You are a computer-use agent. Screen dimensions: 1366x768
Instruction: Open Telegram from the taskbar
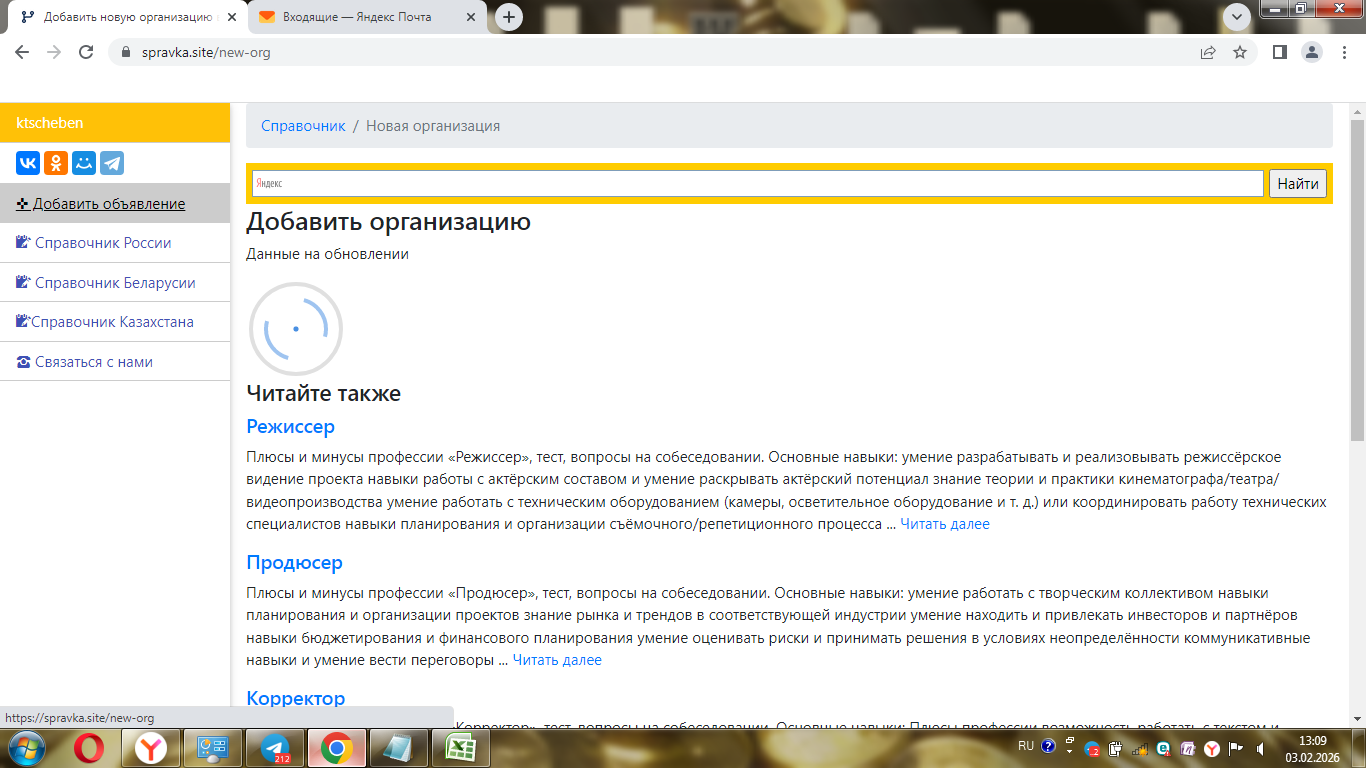pos(274,747)
